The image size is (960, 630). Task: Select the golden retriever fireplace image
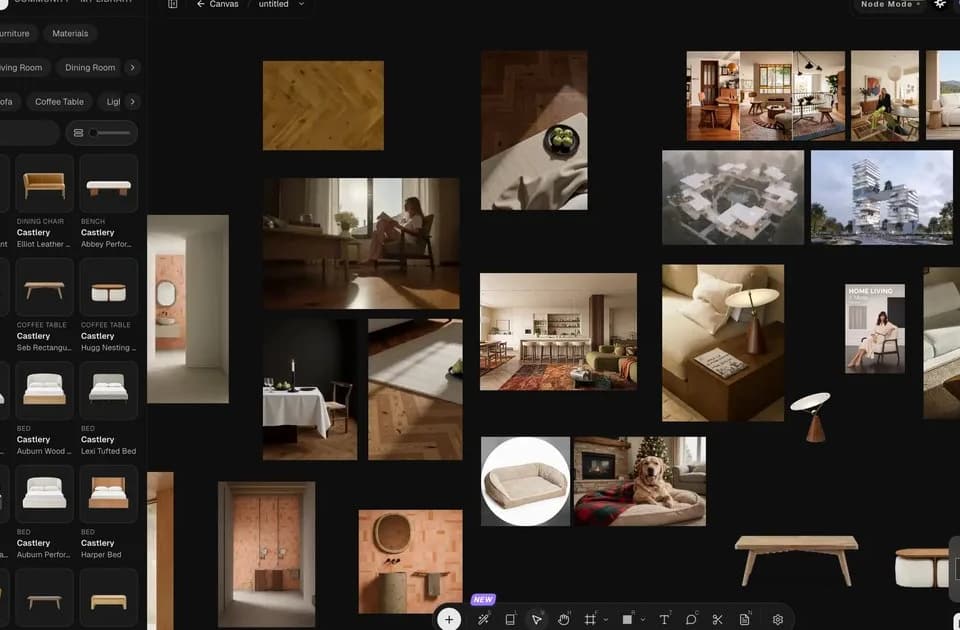[640, 481]
